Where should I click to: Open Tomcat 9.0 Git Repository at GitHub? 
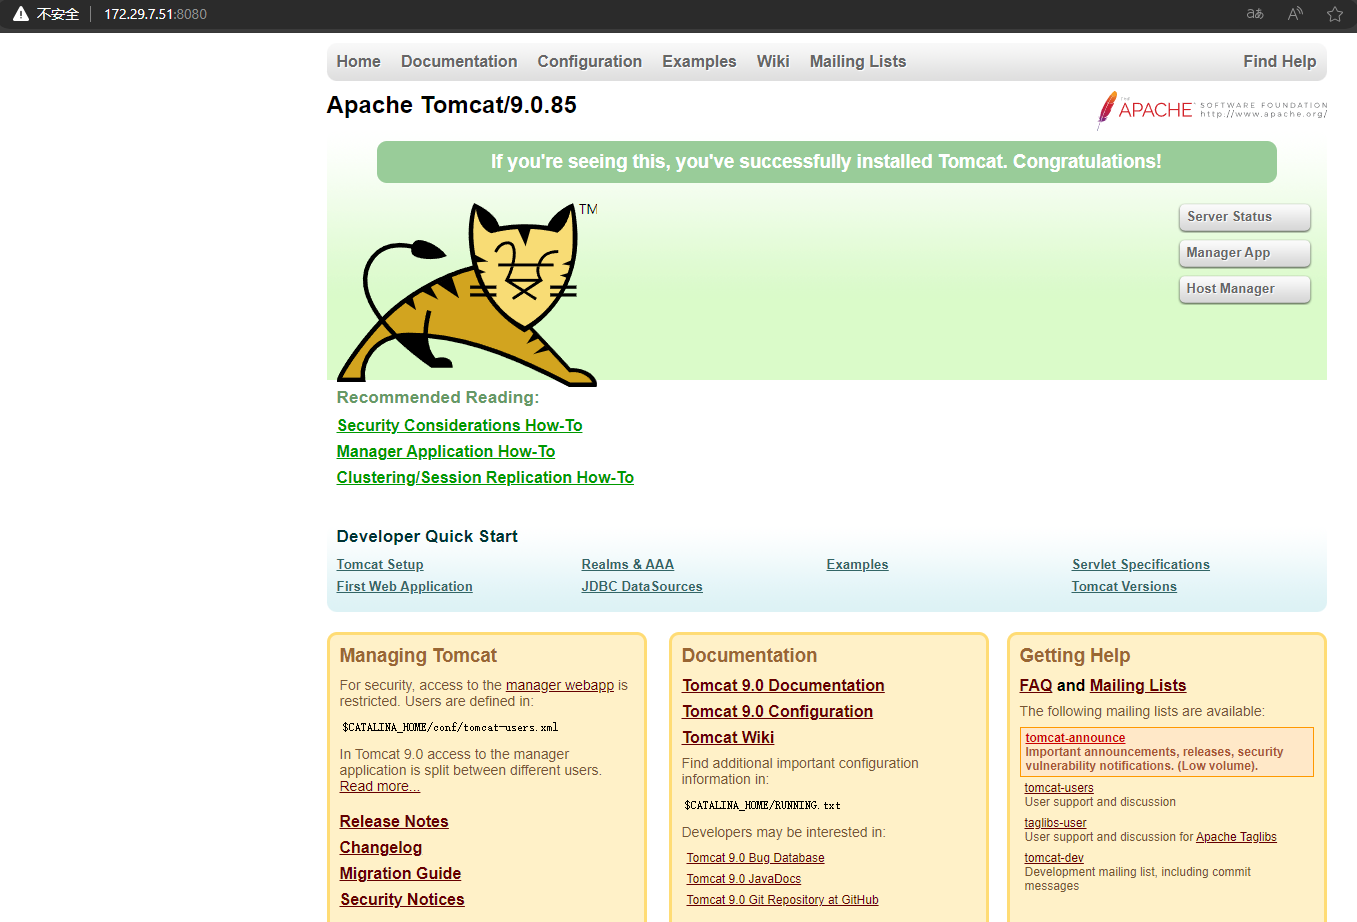click(782, 900)
